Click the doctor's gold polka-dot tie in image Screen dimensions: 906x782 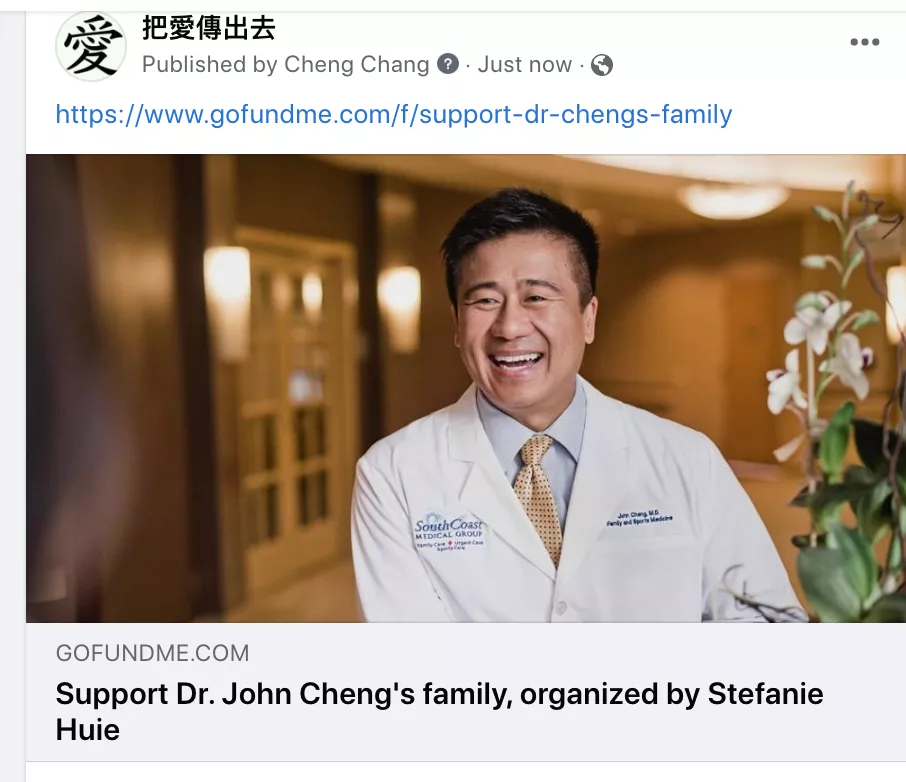(539, 499)
